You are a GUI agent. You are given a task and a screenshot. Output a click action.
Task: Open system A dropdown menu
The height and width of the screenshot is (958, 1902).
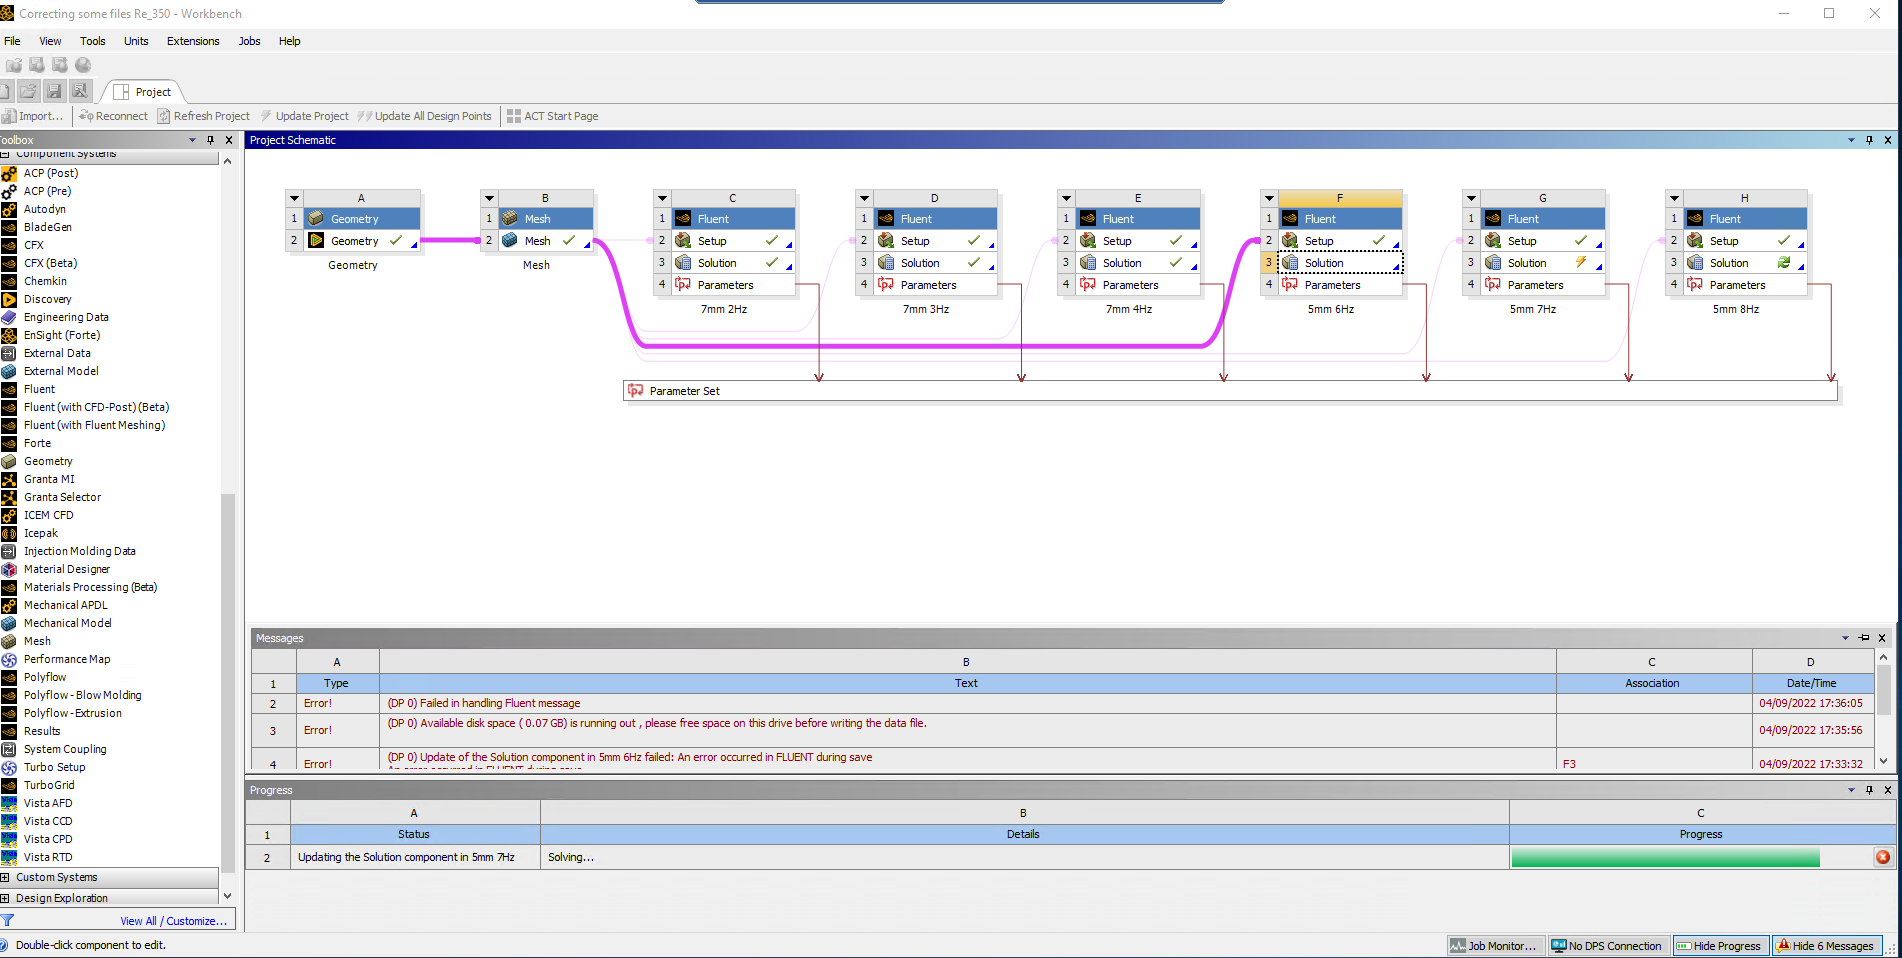click(x=294, y=198)
